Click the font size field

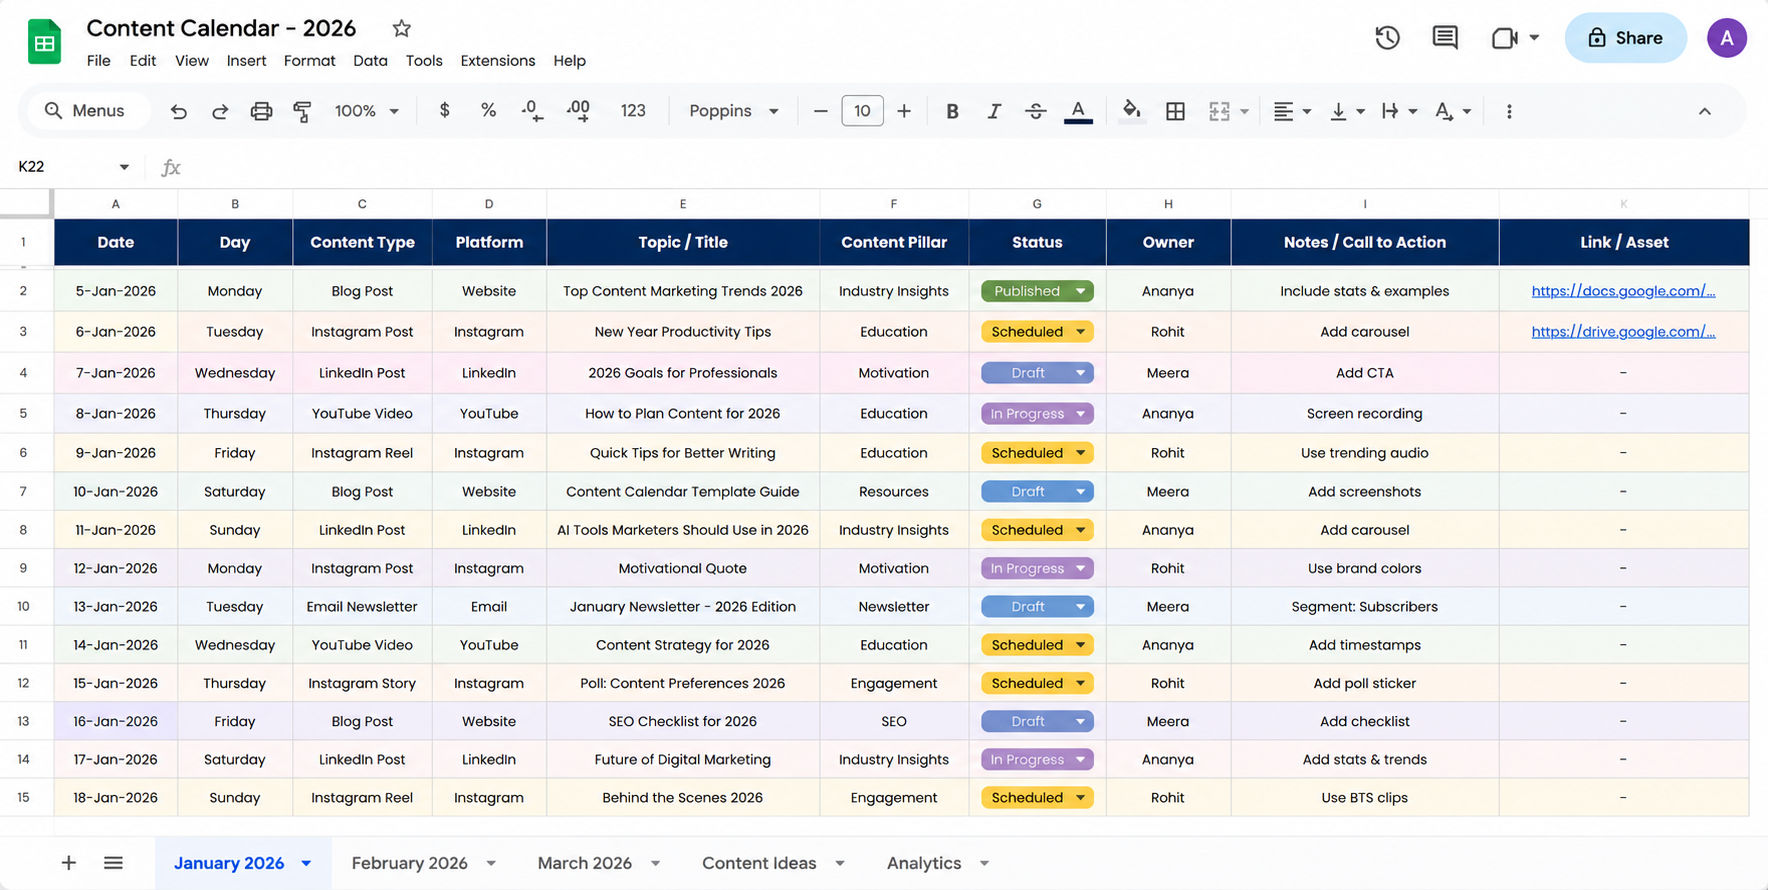pos(862,111)
